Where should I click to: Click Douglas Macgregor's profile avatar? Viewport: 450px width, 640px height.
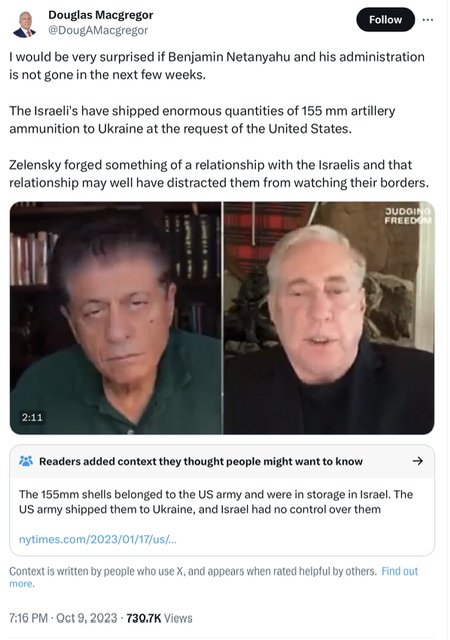coord(24,23)
